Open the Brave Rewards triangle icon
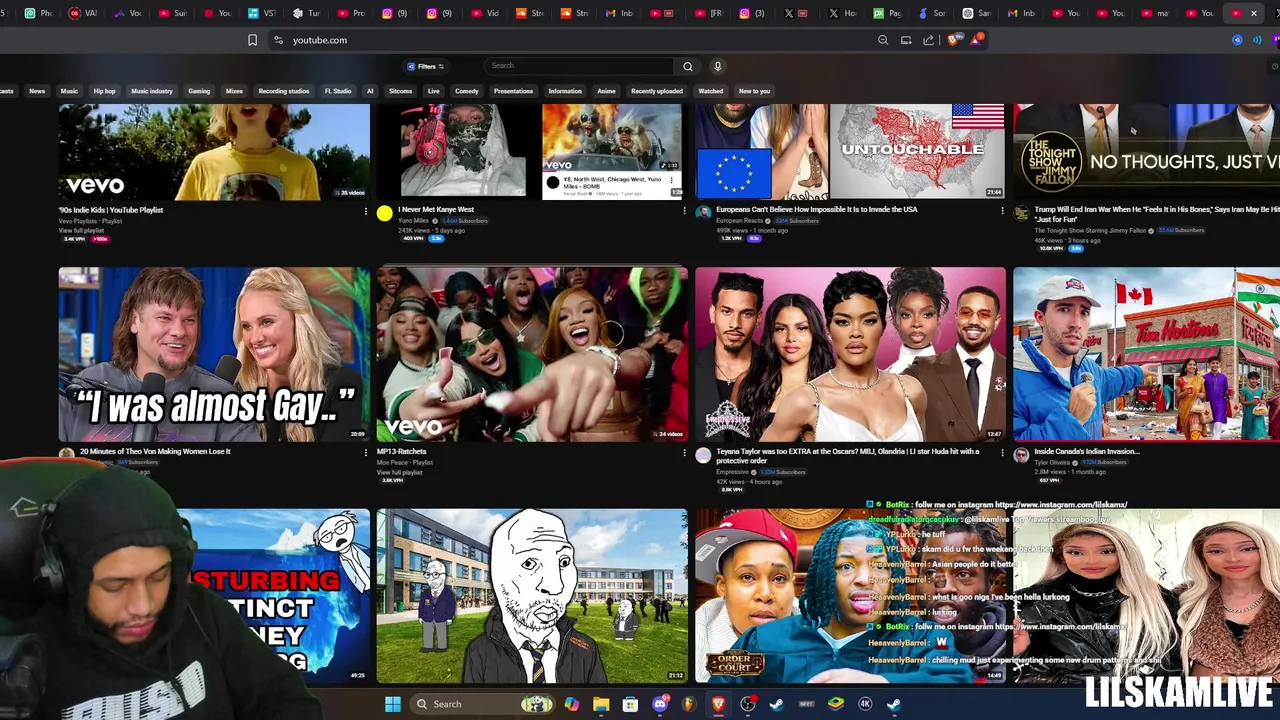Image resolution: width=1280 pixels, height=720 pixels. coord(975,40)
